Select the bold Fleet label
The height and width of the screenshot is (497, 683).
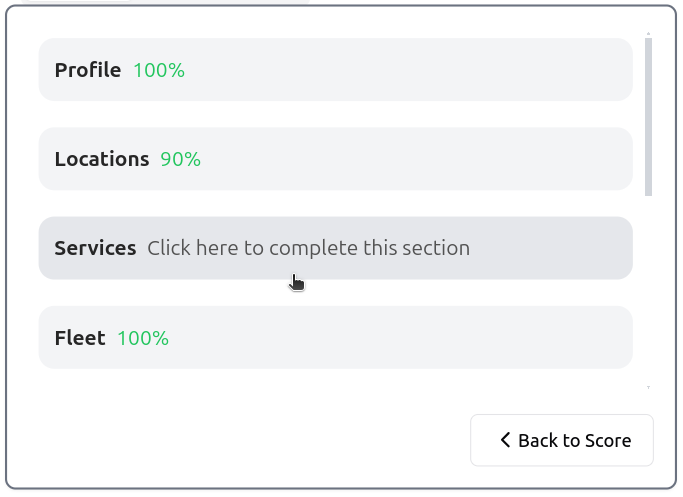tap(80, 338)
